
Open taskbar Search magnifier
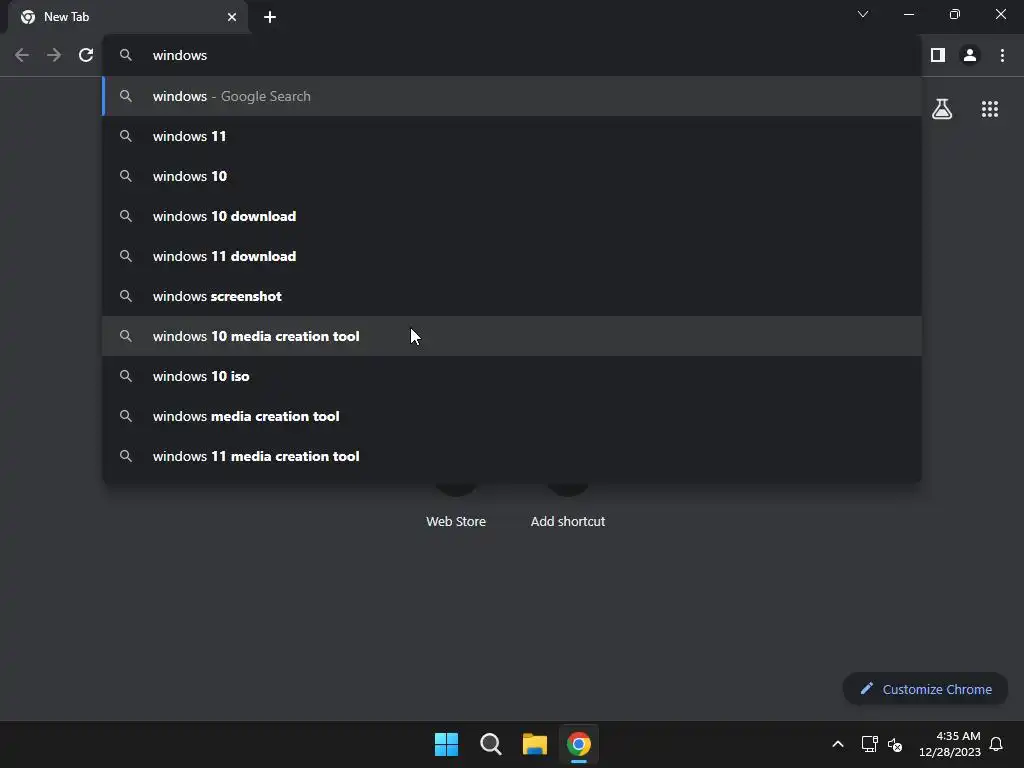(x=490, y=744)
